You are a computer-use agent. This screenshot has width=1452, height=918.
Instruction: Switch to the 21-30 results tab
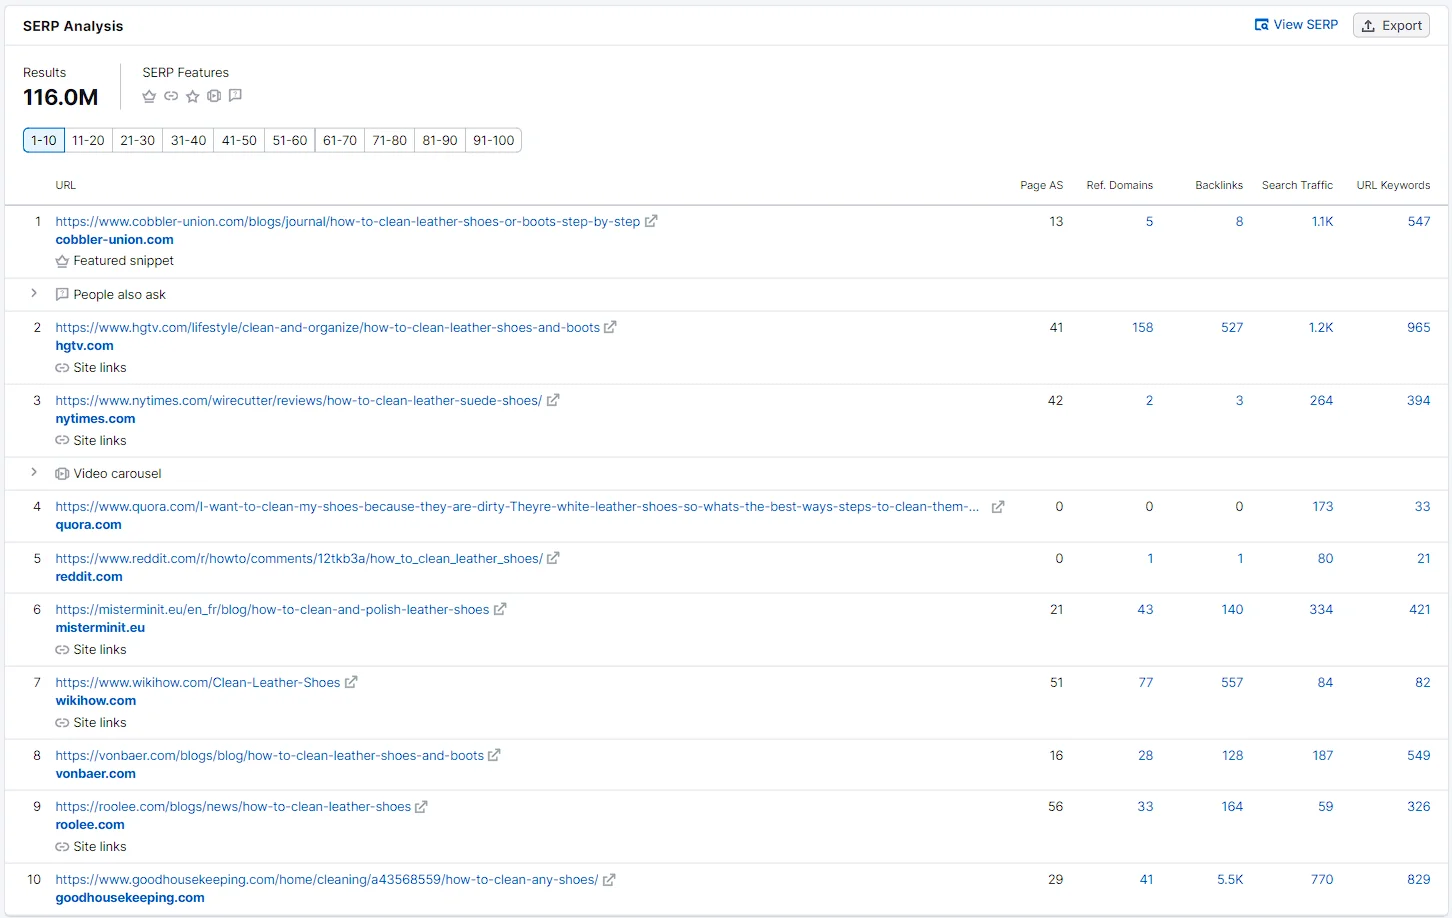138,140
